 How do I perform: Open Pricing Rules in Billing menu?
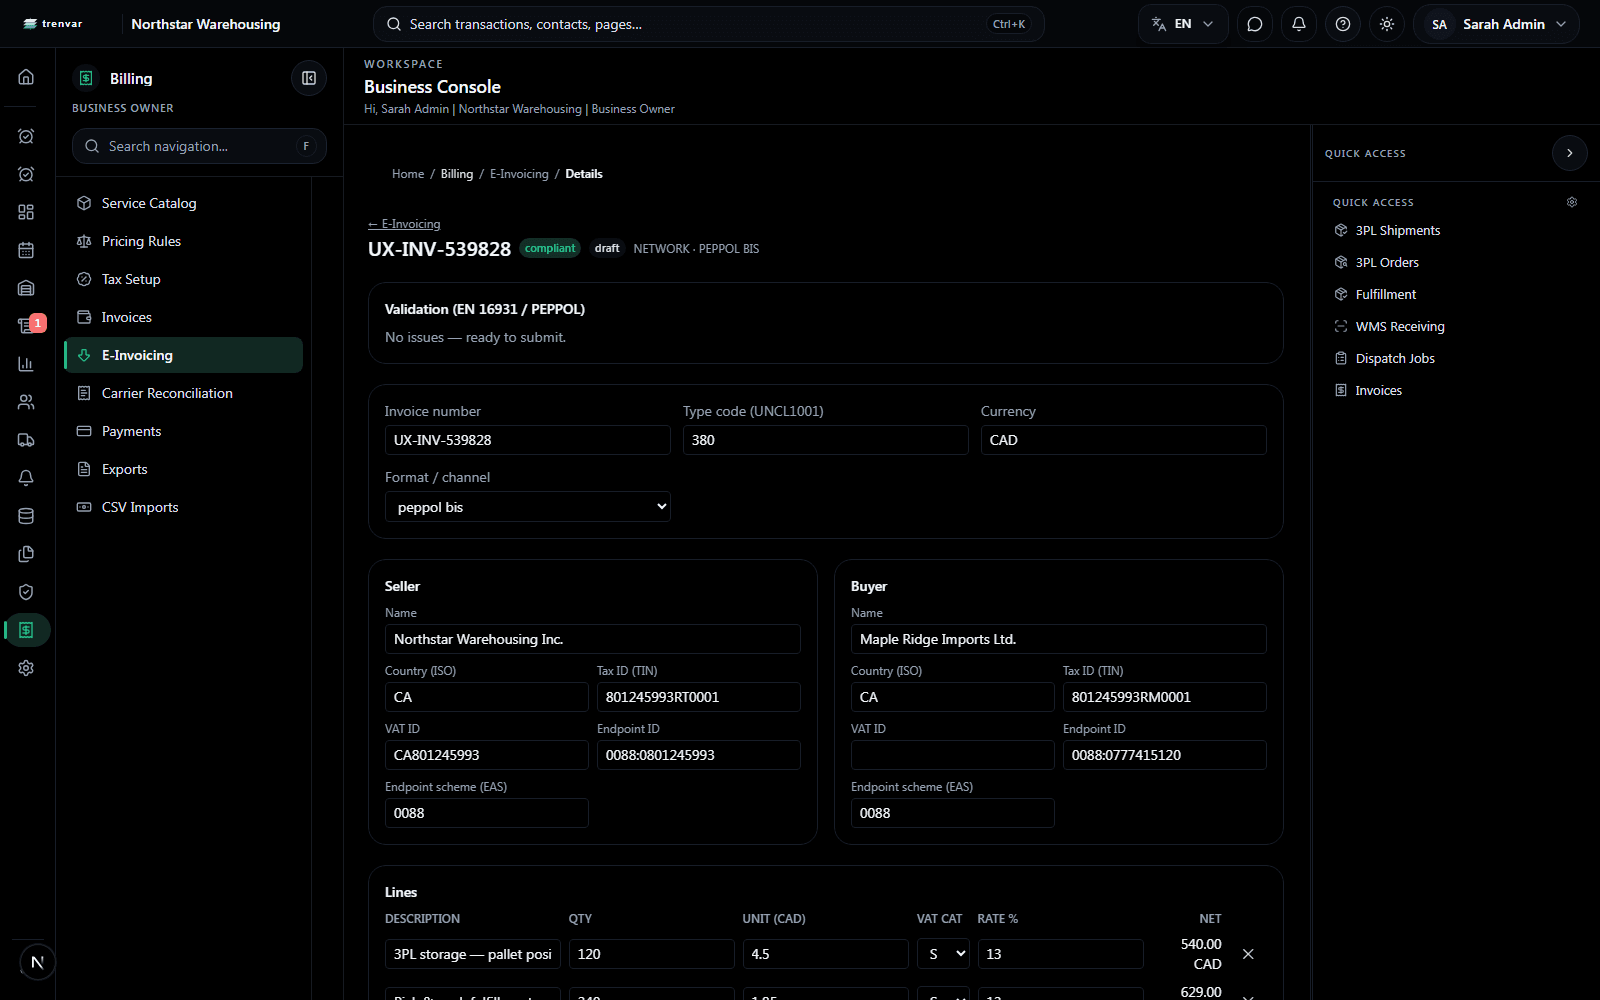click(x=183, y=241)
